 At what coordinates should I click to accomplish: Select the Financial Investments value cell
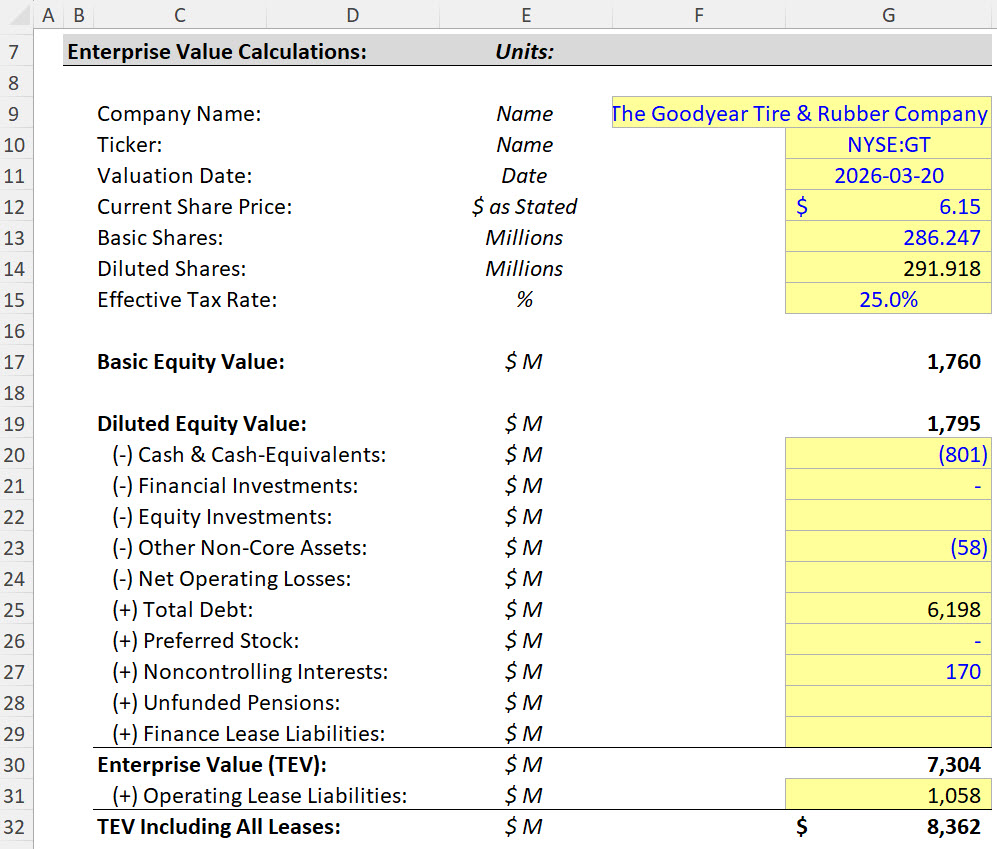point(888,485)
